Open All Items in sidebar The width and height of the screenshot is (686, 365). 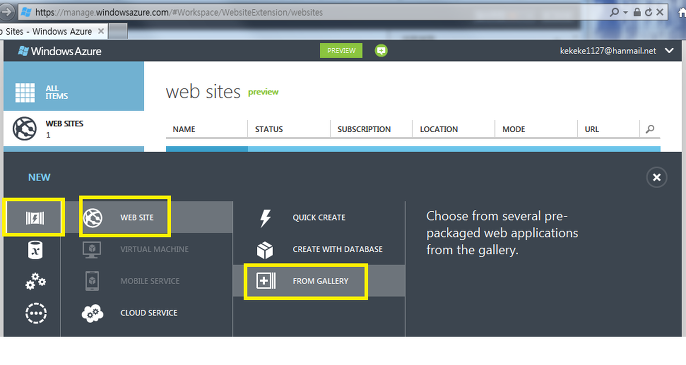(74, 86)
